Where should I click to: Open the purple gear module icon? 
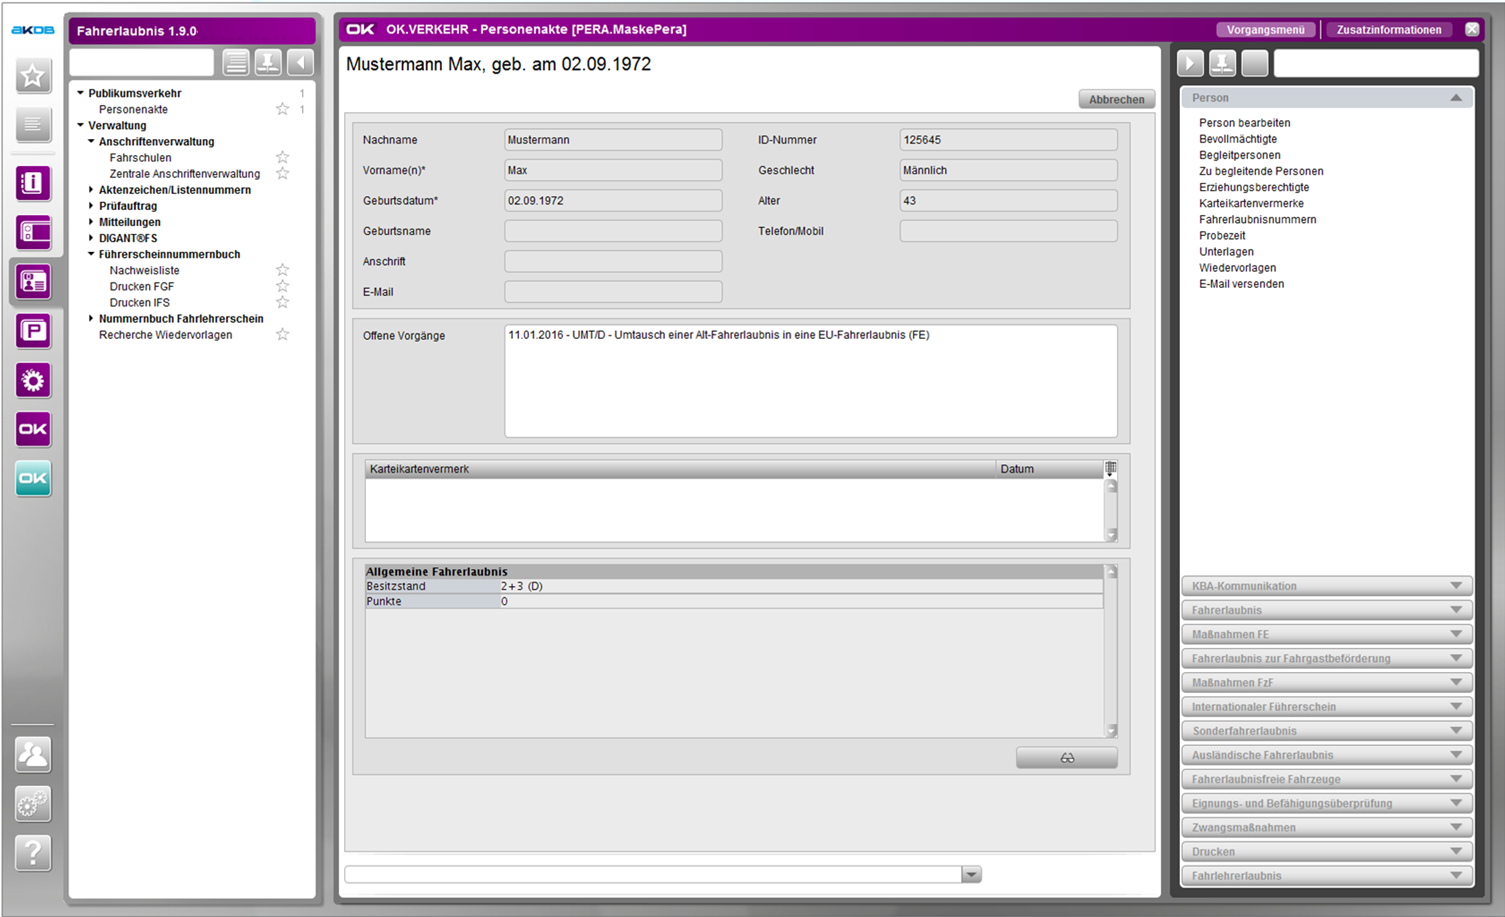pyautogui.click(x=33, y=380)
